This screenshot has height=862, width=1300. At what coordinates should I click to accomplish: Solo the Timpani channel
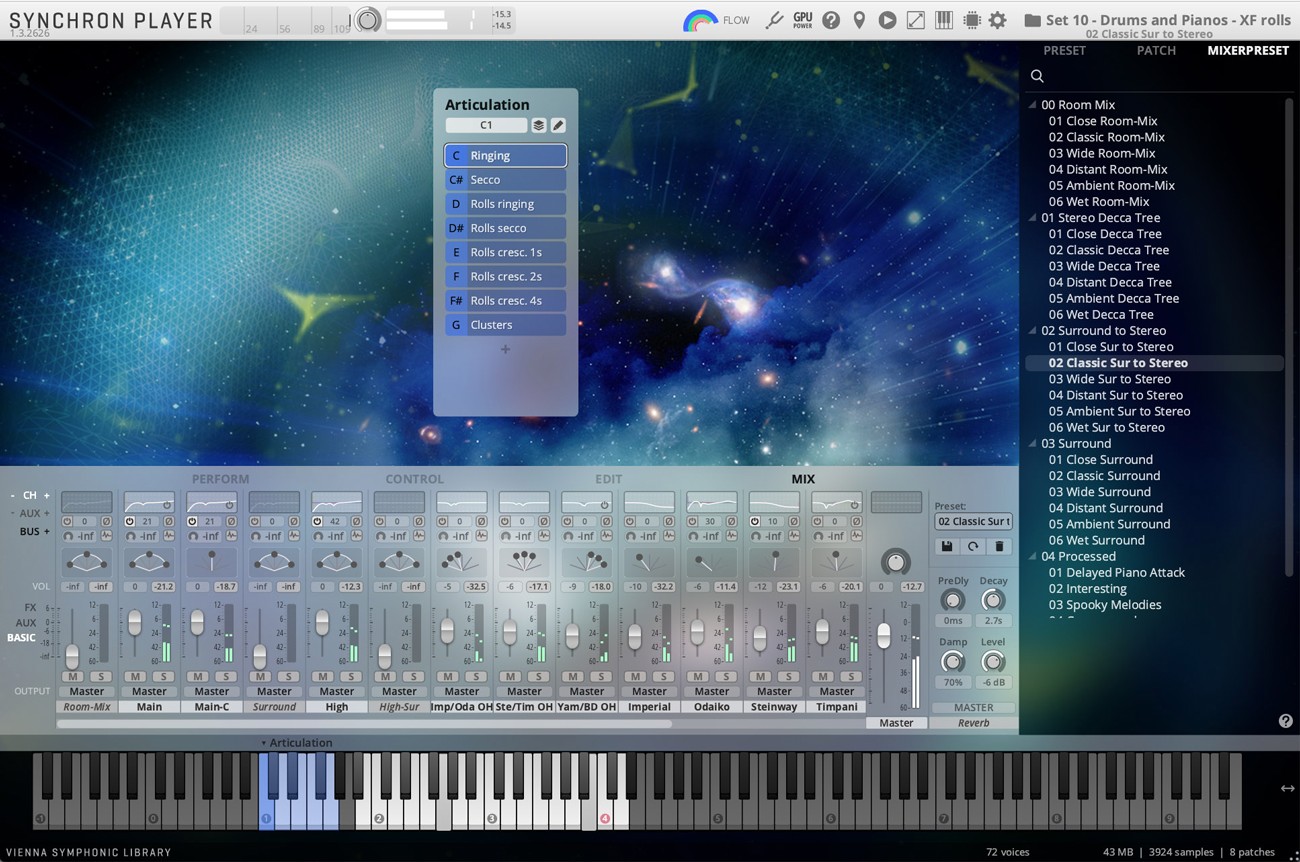click(850, 677)
